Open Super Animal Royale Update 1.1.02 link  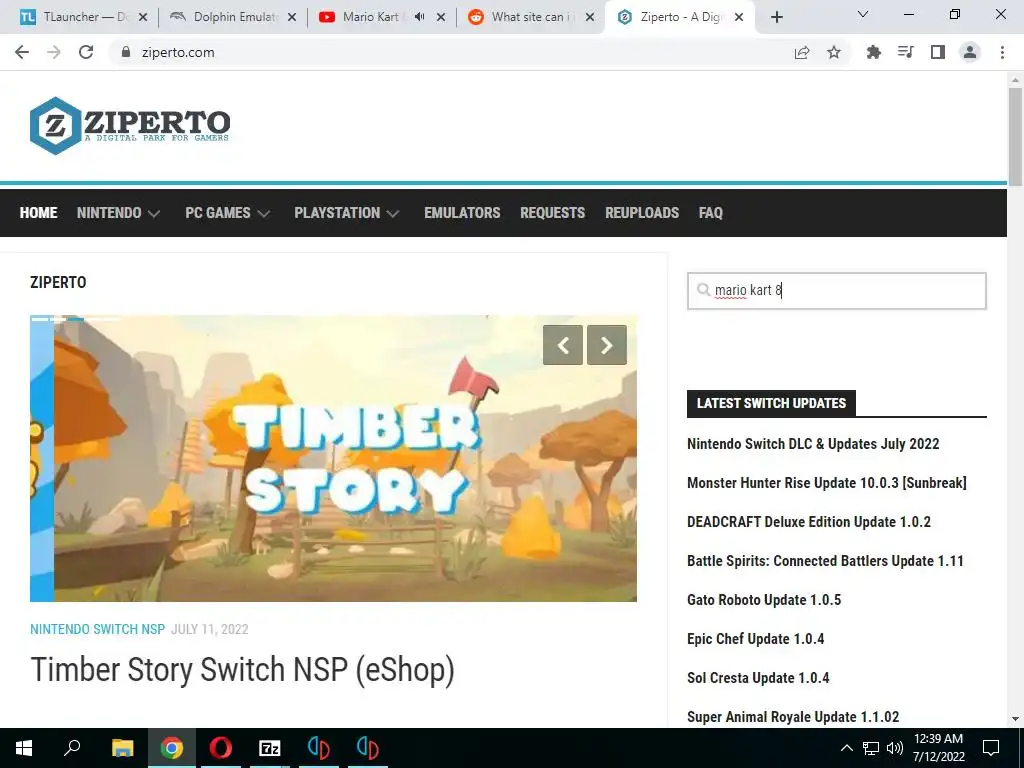(793, 717)
